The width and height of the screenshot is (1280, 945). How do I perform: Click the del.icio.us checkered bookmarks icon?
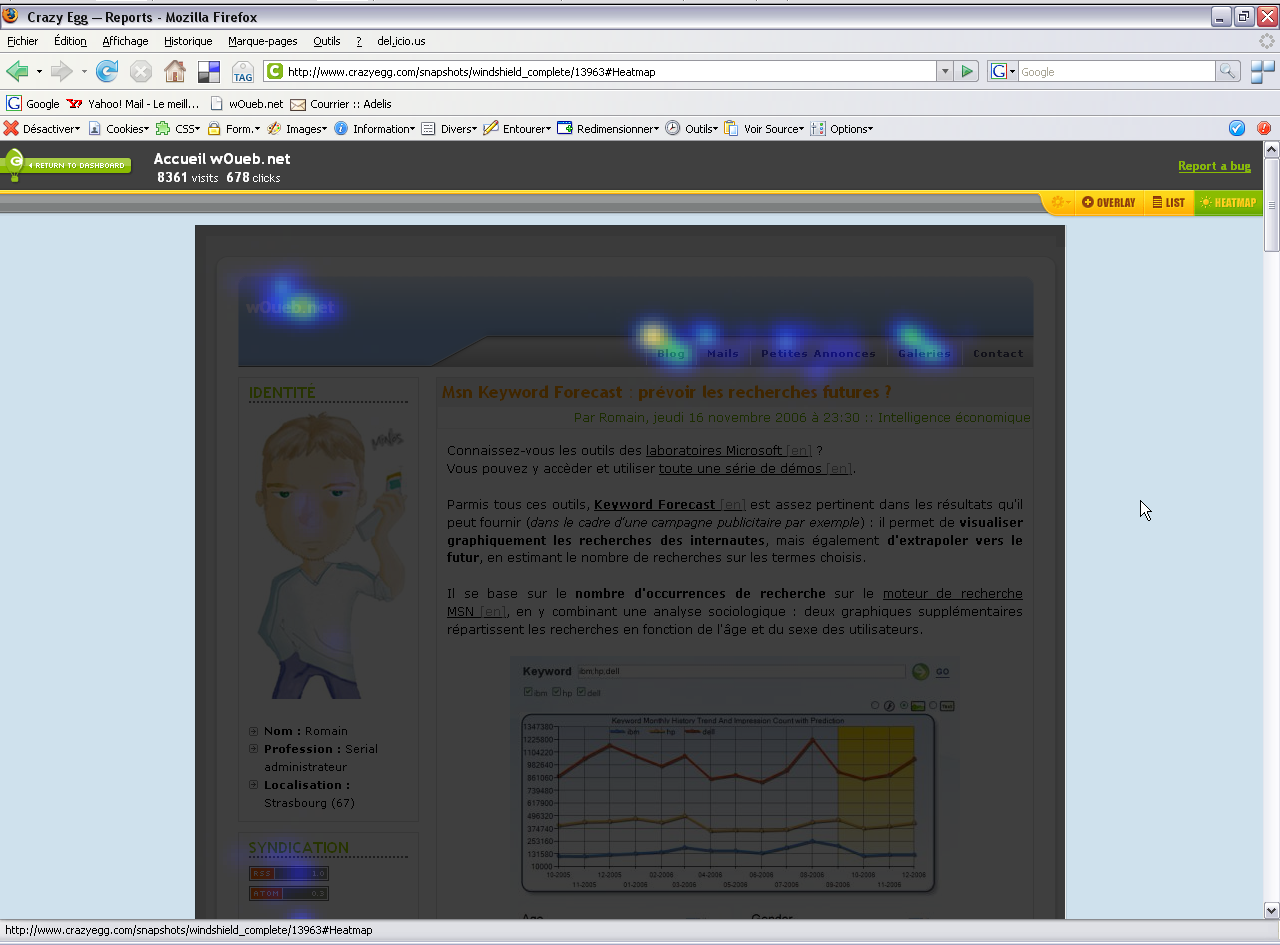(209, 72)
